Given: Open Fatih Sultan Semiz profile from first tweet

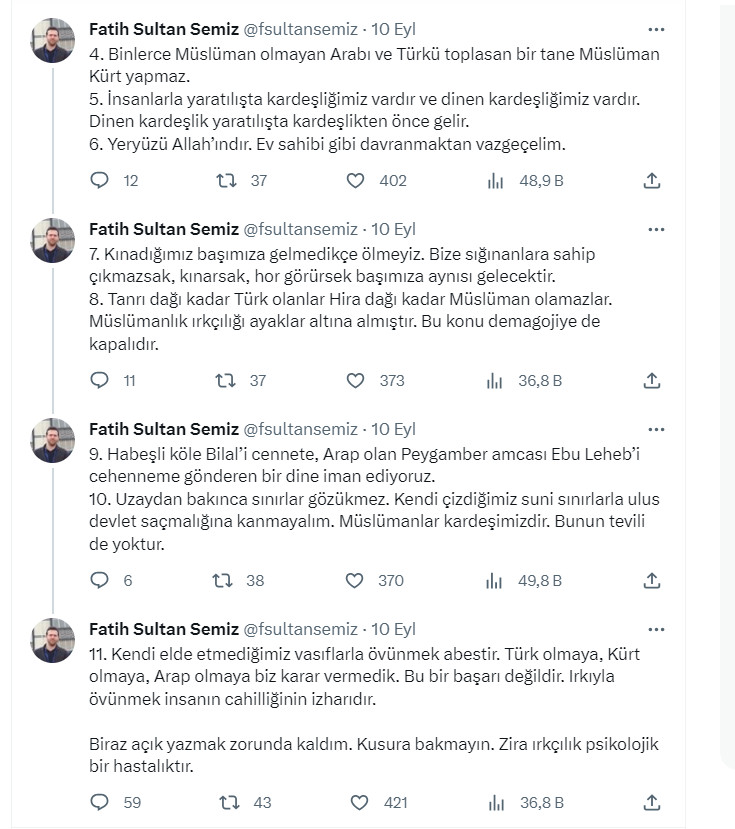Looking at the screenshot, I should pos(164,30).
